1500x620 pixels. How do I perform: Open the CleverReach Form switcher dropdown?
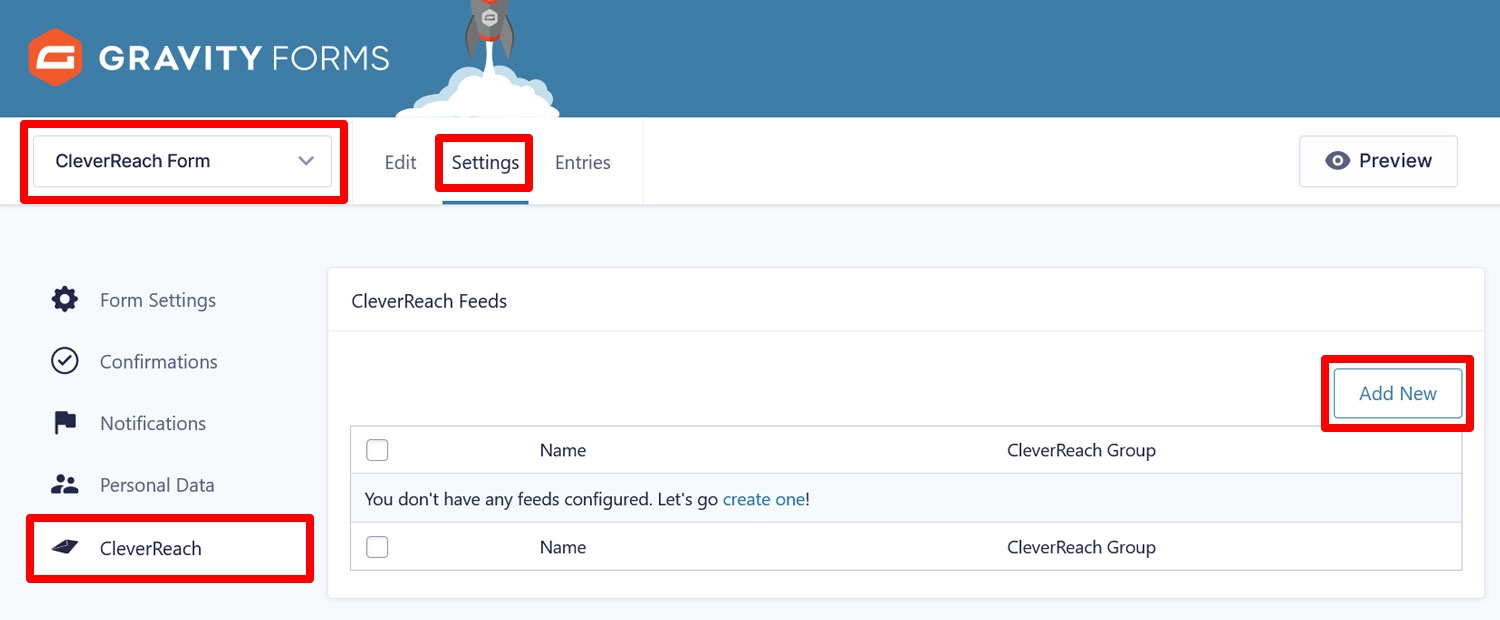click(182, 161)
